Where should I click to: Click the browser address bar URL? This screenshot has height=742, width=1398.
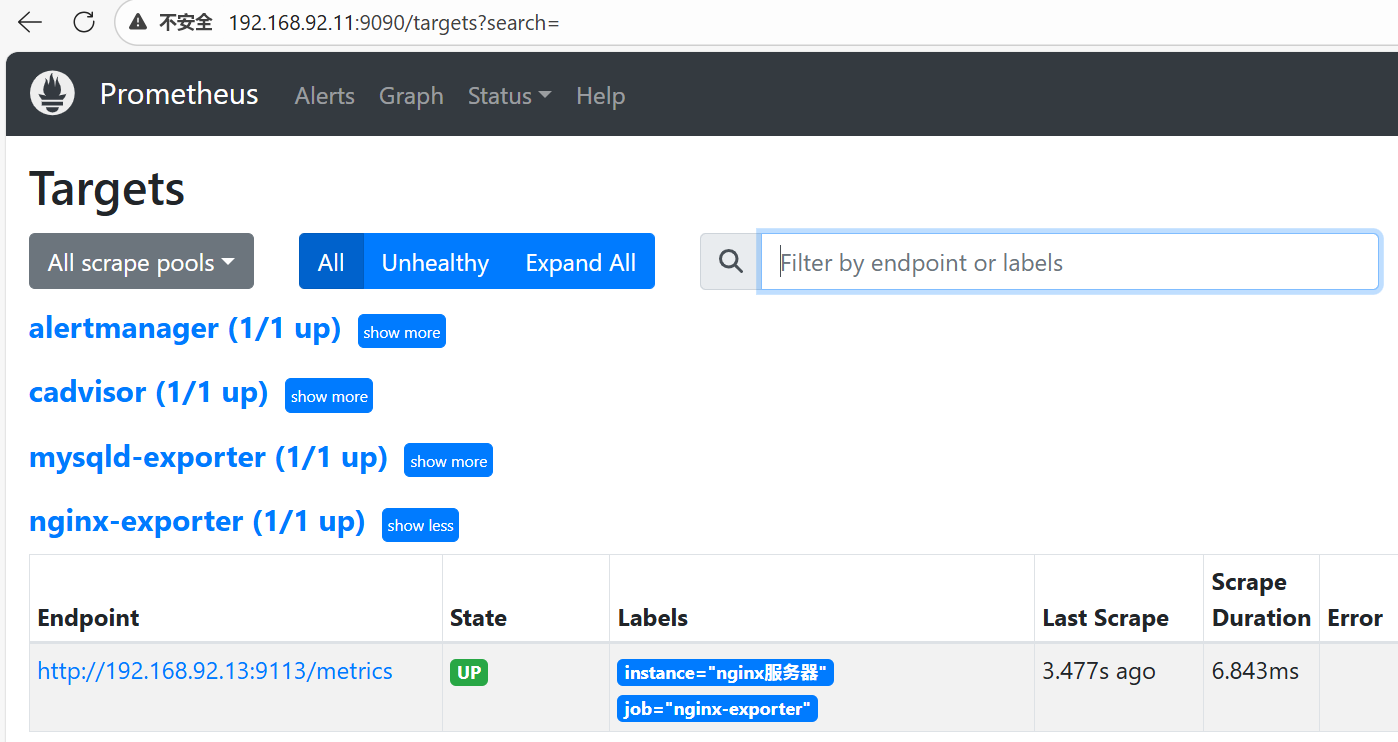[394, 22]
